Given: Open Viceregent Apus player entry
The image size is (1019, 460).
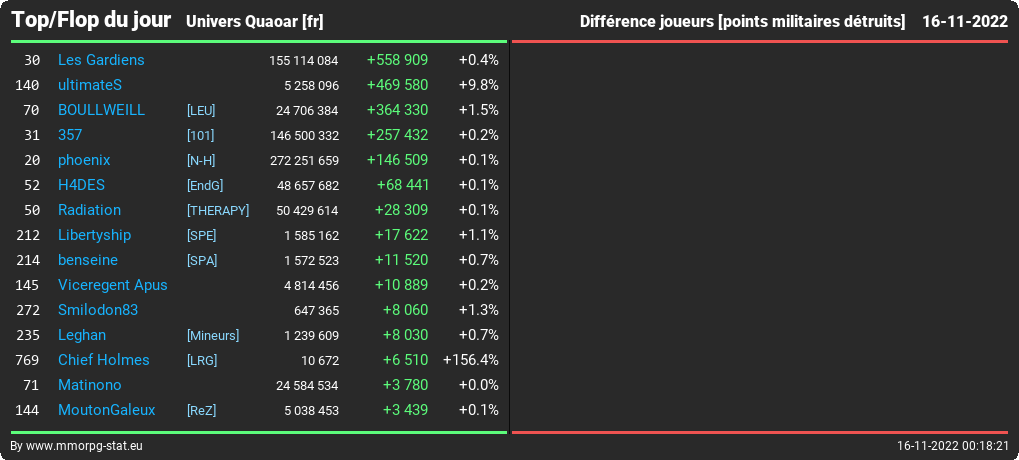Looking at the screenshot, I should pos(112,285).
